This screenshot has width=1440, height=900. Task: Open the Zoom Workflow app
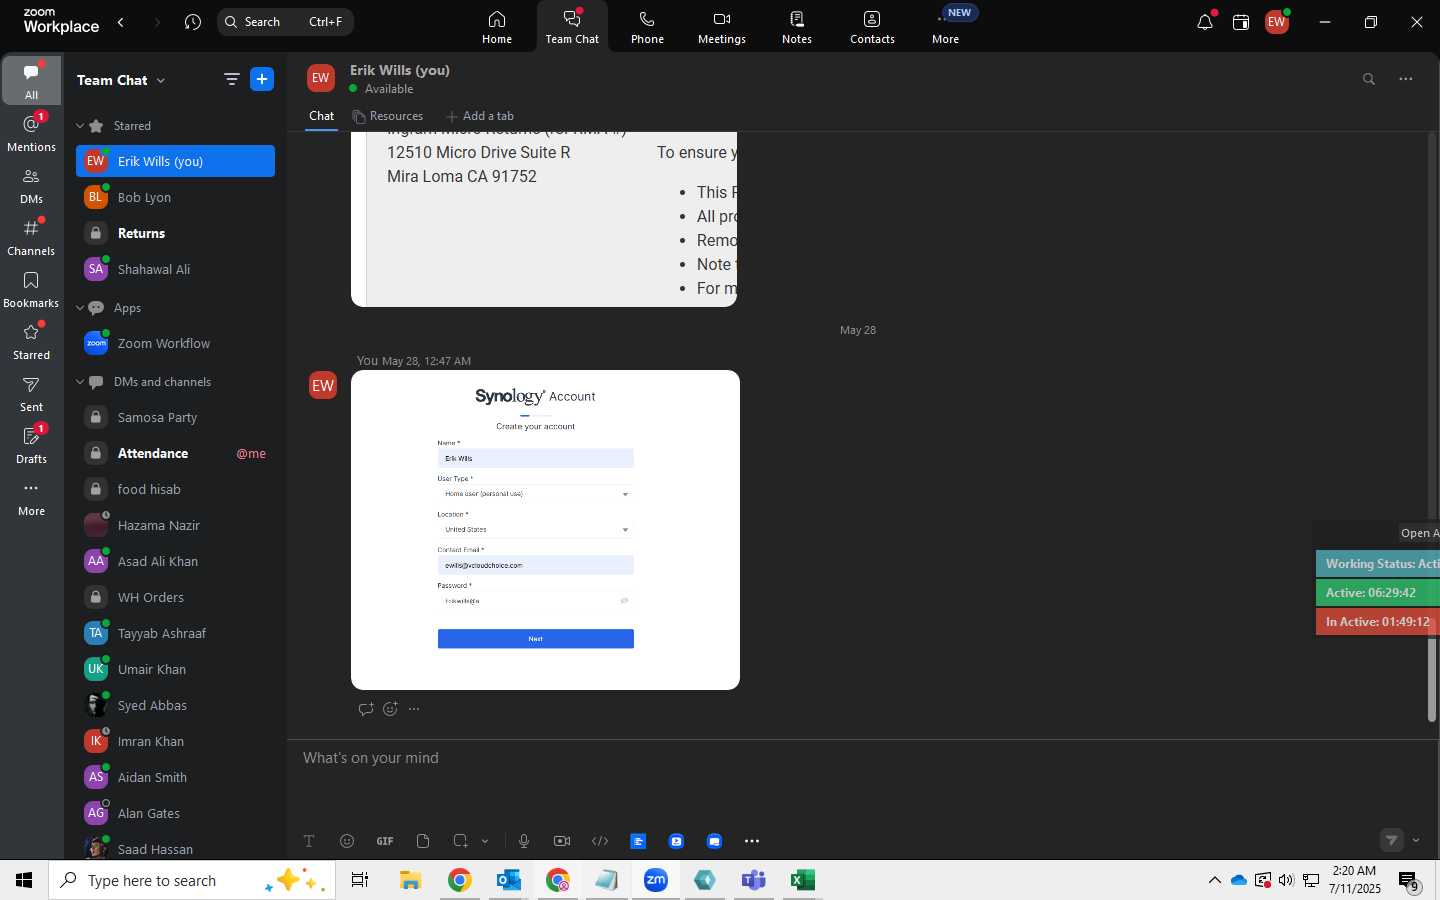click(175, 343)
